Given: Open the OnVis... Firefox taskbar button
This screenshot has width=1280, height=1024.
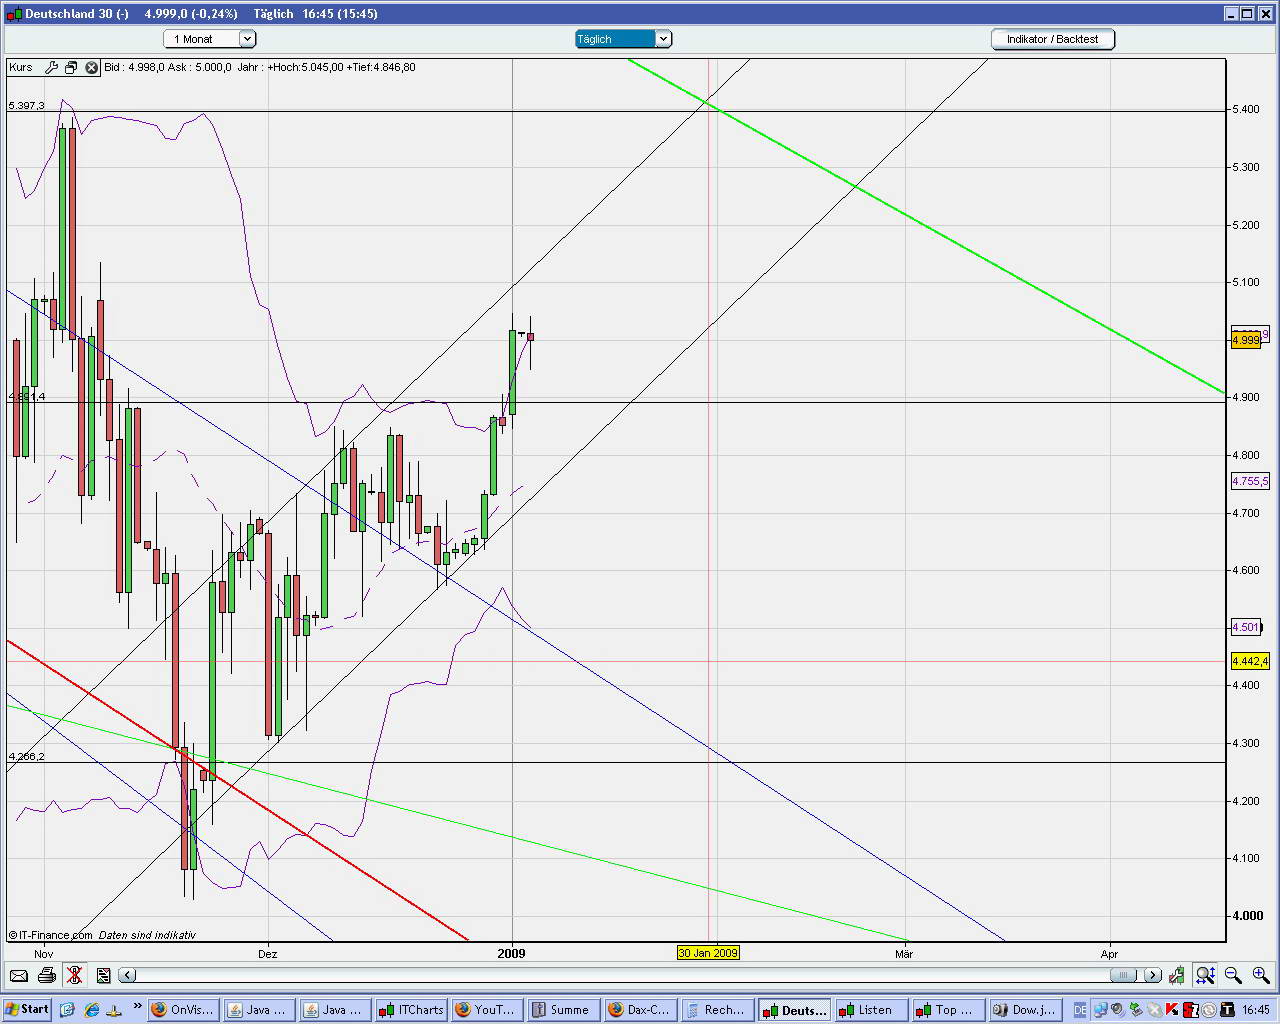Looking at the screenshot, I should click(183, 1010).
